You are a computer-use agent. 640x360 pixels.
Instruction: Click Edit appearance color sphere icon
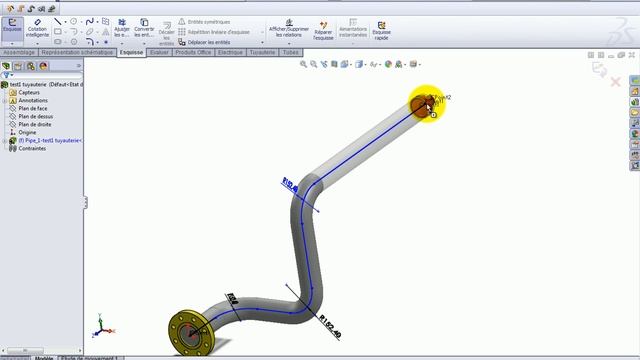click(x=388, y=64)
